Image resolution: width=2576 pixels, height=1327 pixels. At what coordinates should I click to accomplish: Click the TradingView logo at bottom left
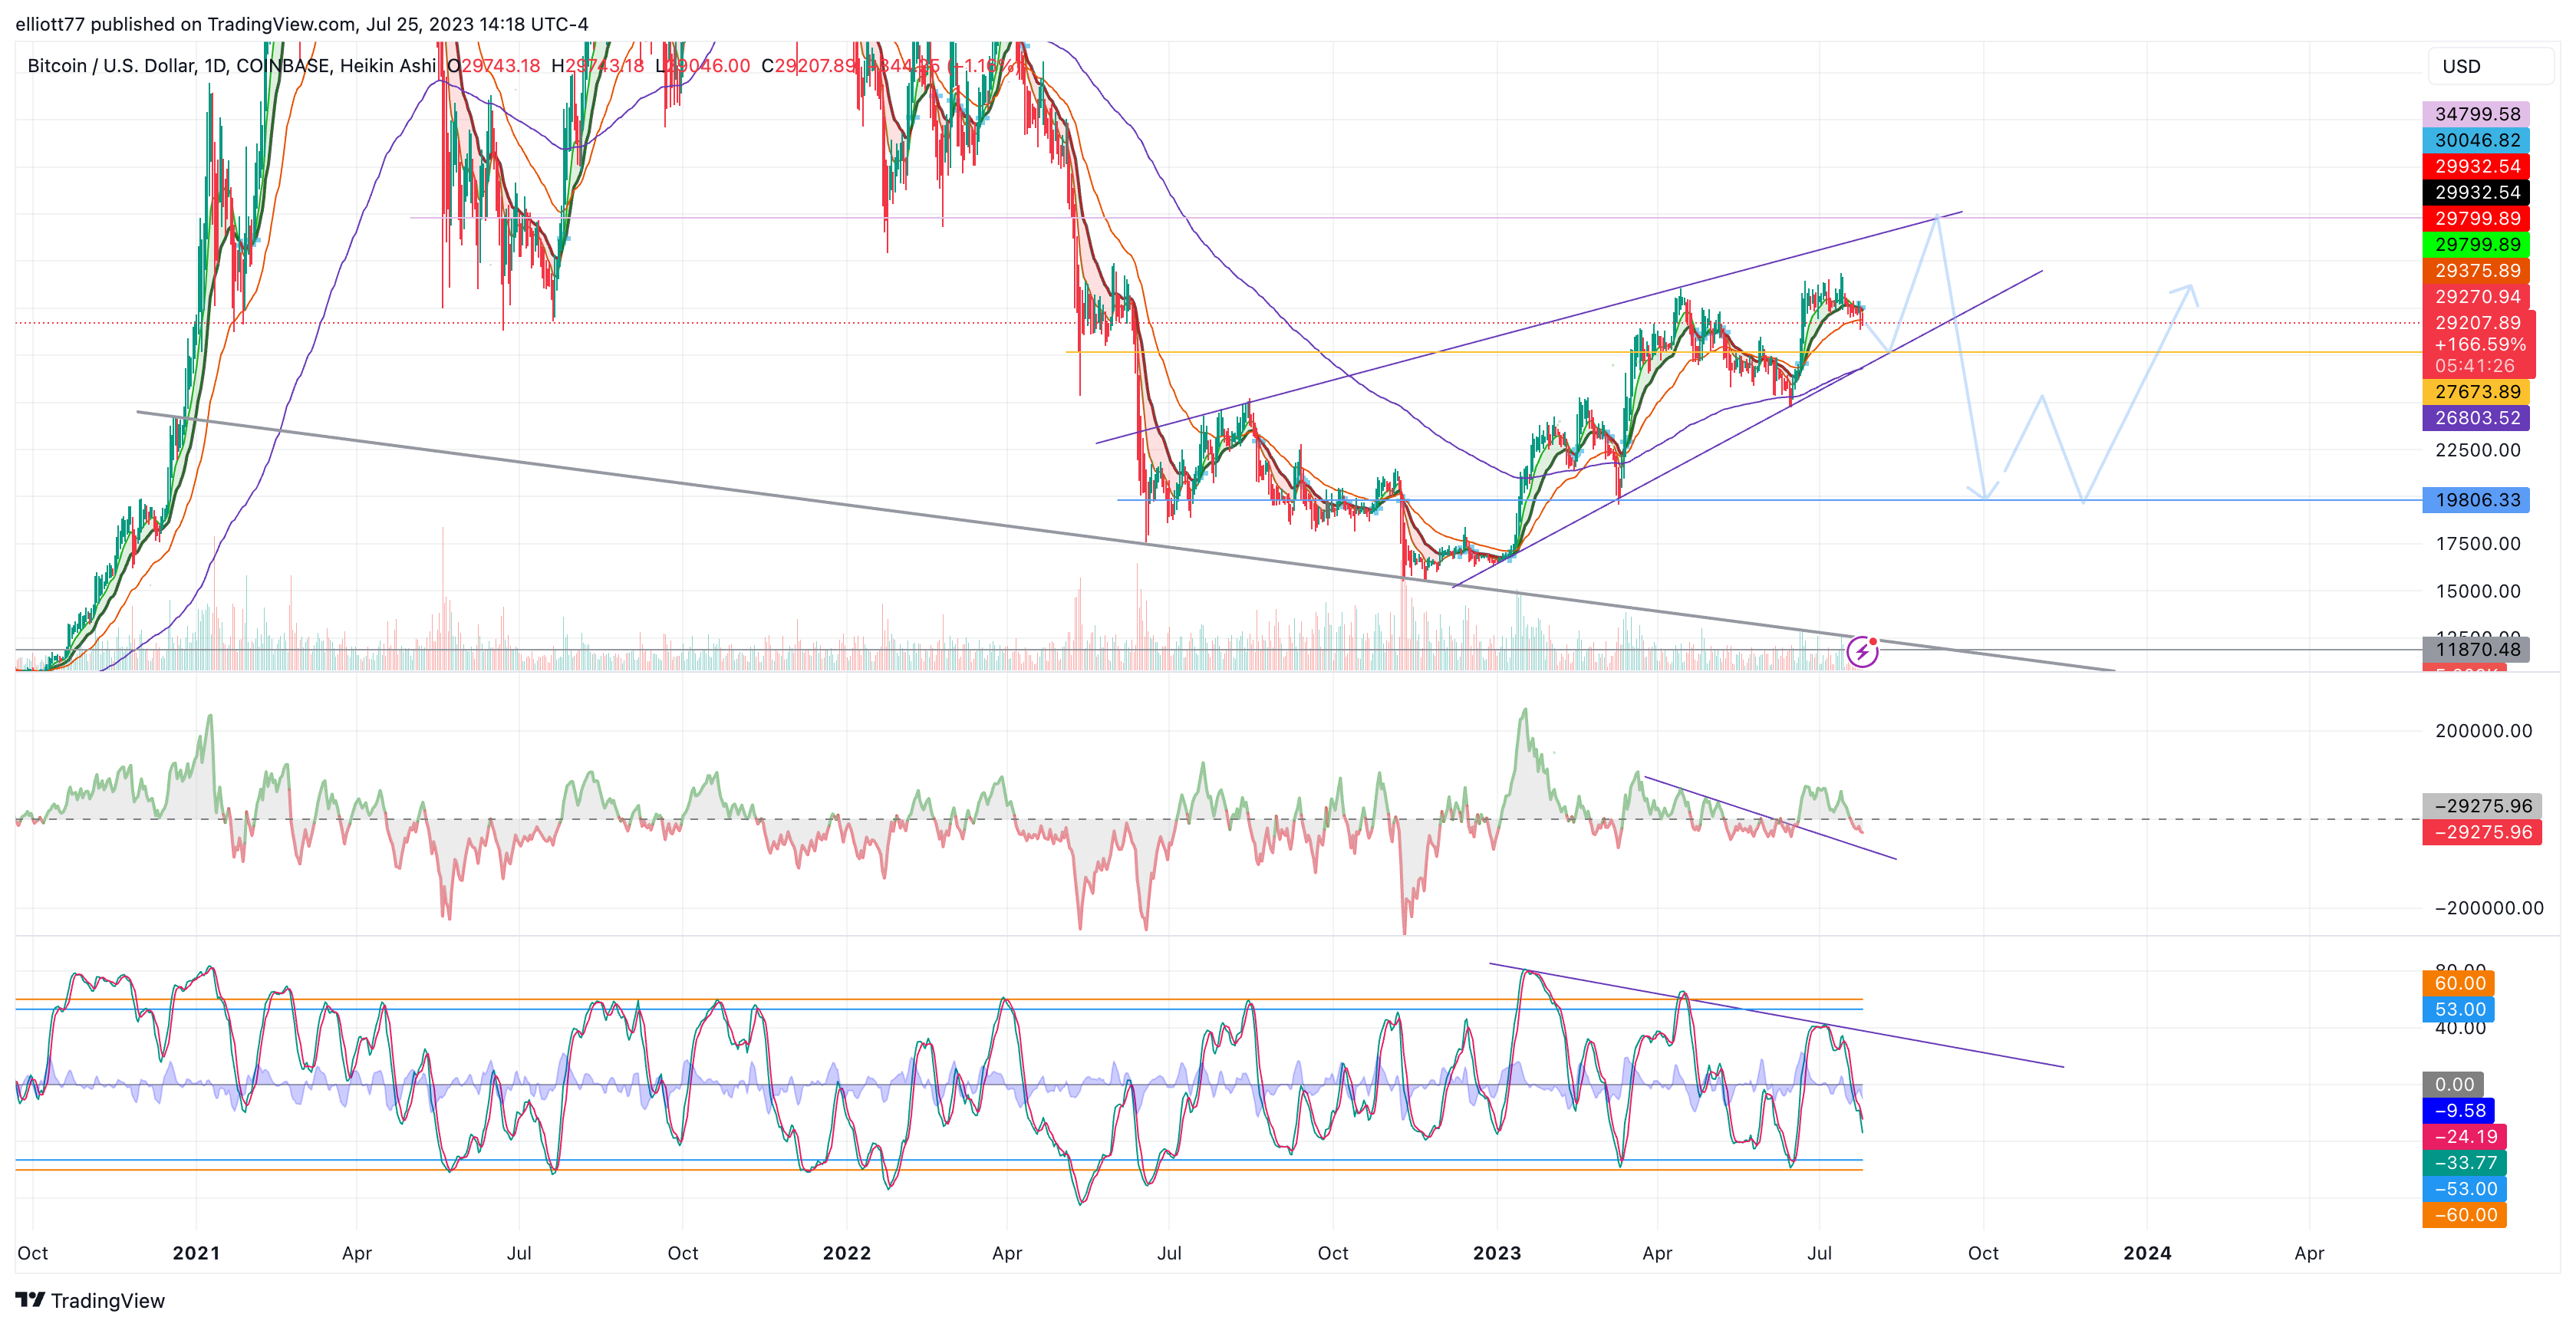pos(90,1300)
